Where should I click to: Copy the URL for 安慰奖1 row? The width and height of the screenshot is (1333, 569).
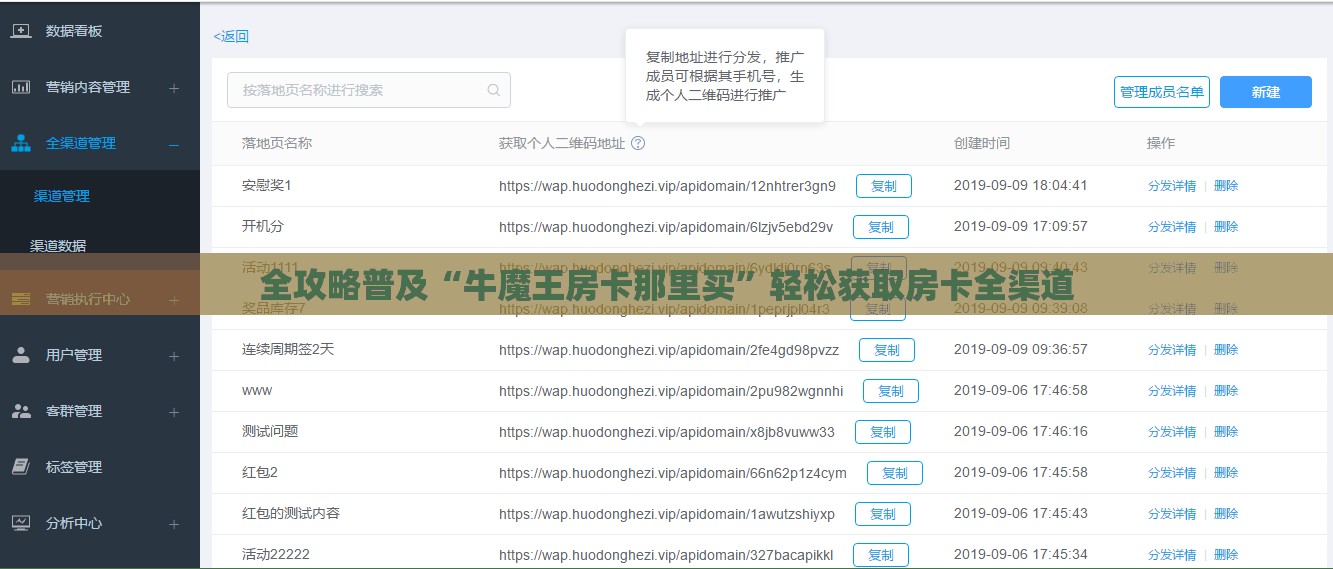point(883,186)
